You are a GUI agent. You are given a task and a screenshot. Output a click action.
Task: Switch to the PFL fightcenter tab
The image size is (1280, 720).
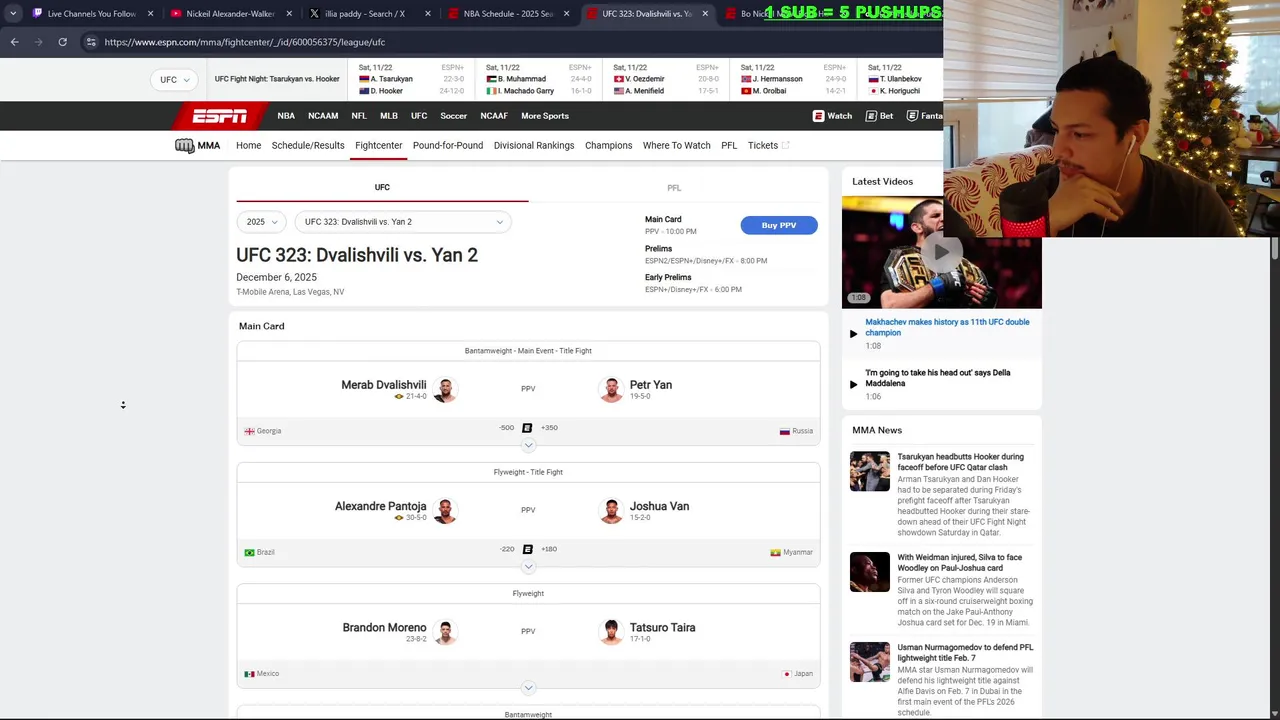[674, 187]
